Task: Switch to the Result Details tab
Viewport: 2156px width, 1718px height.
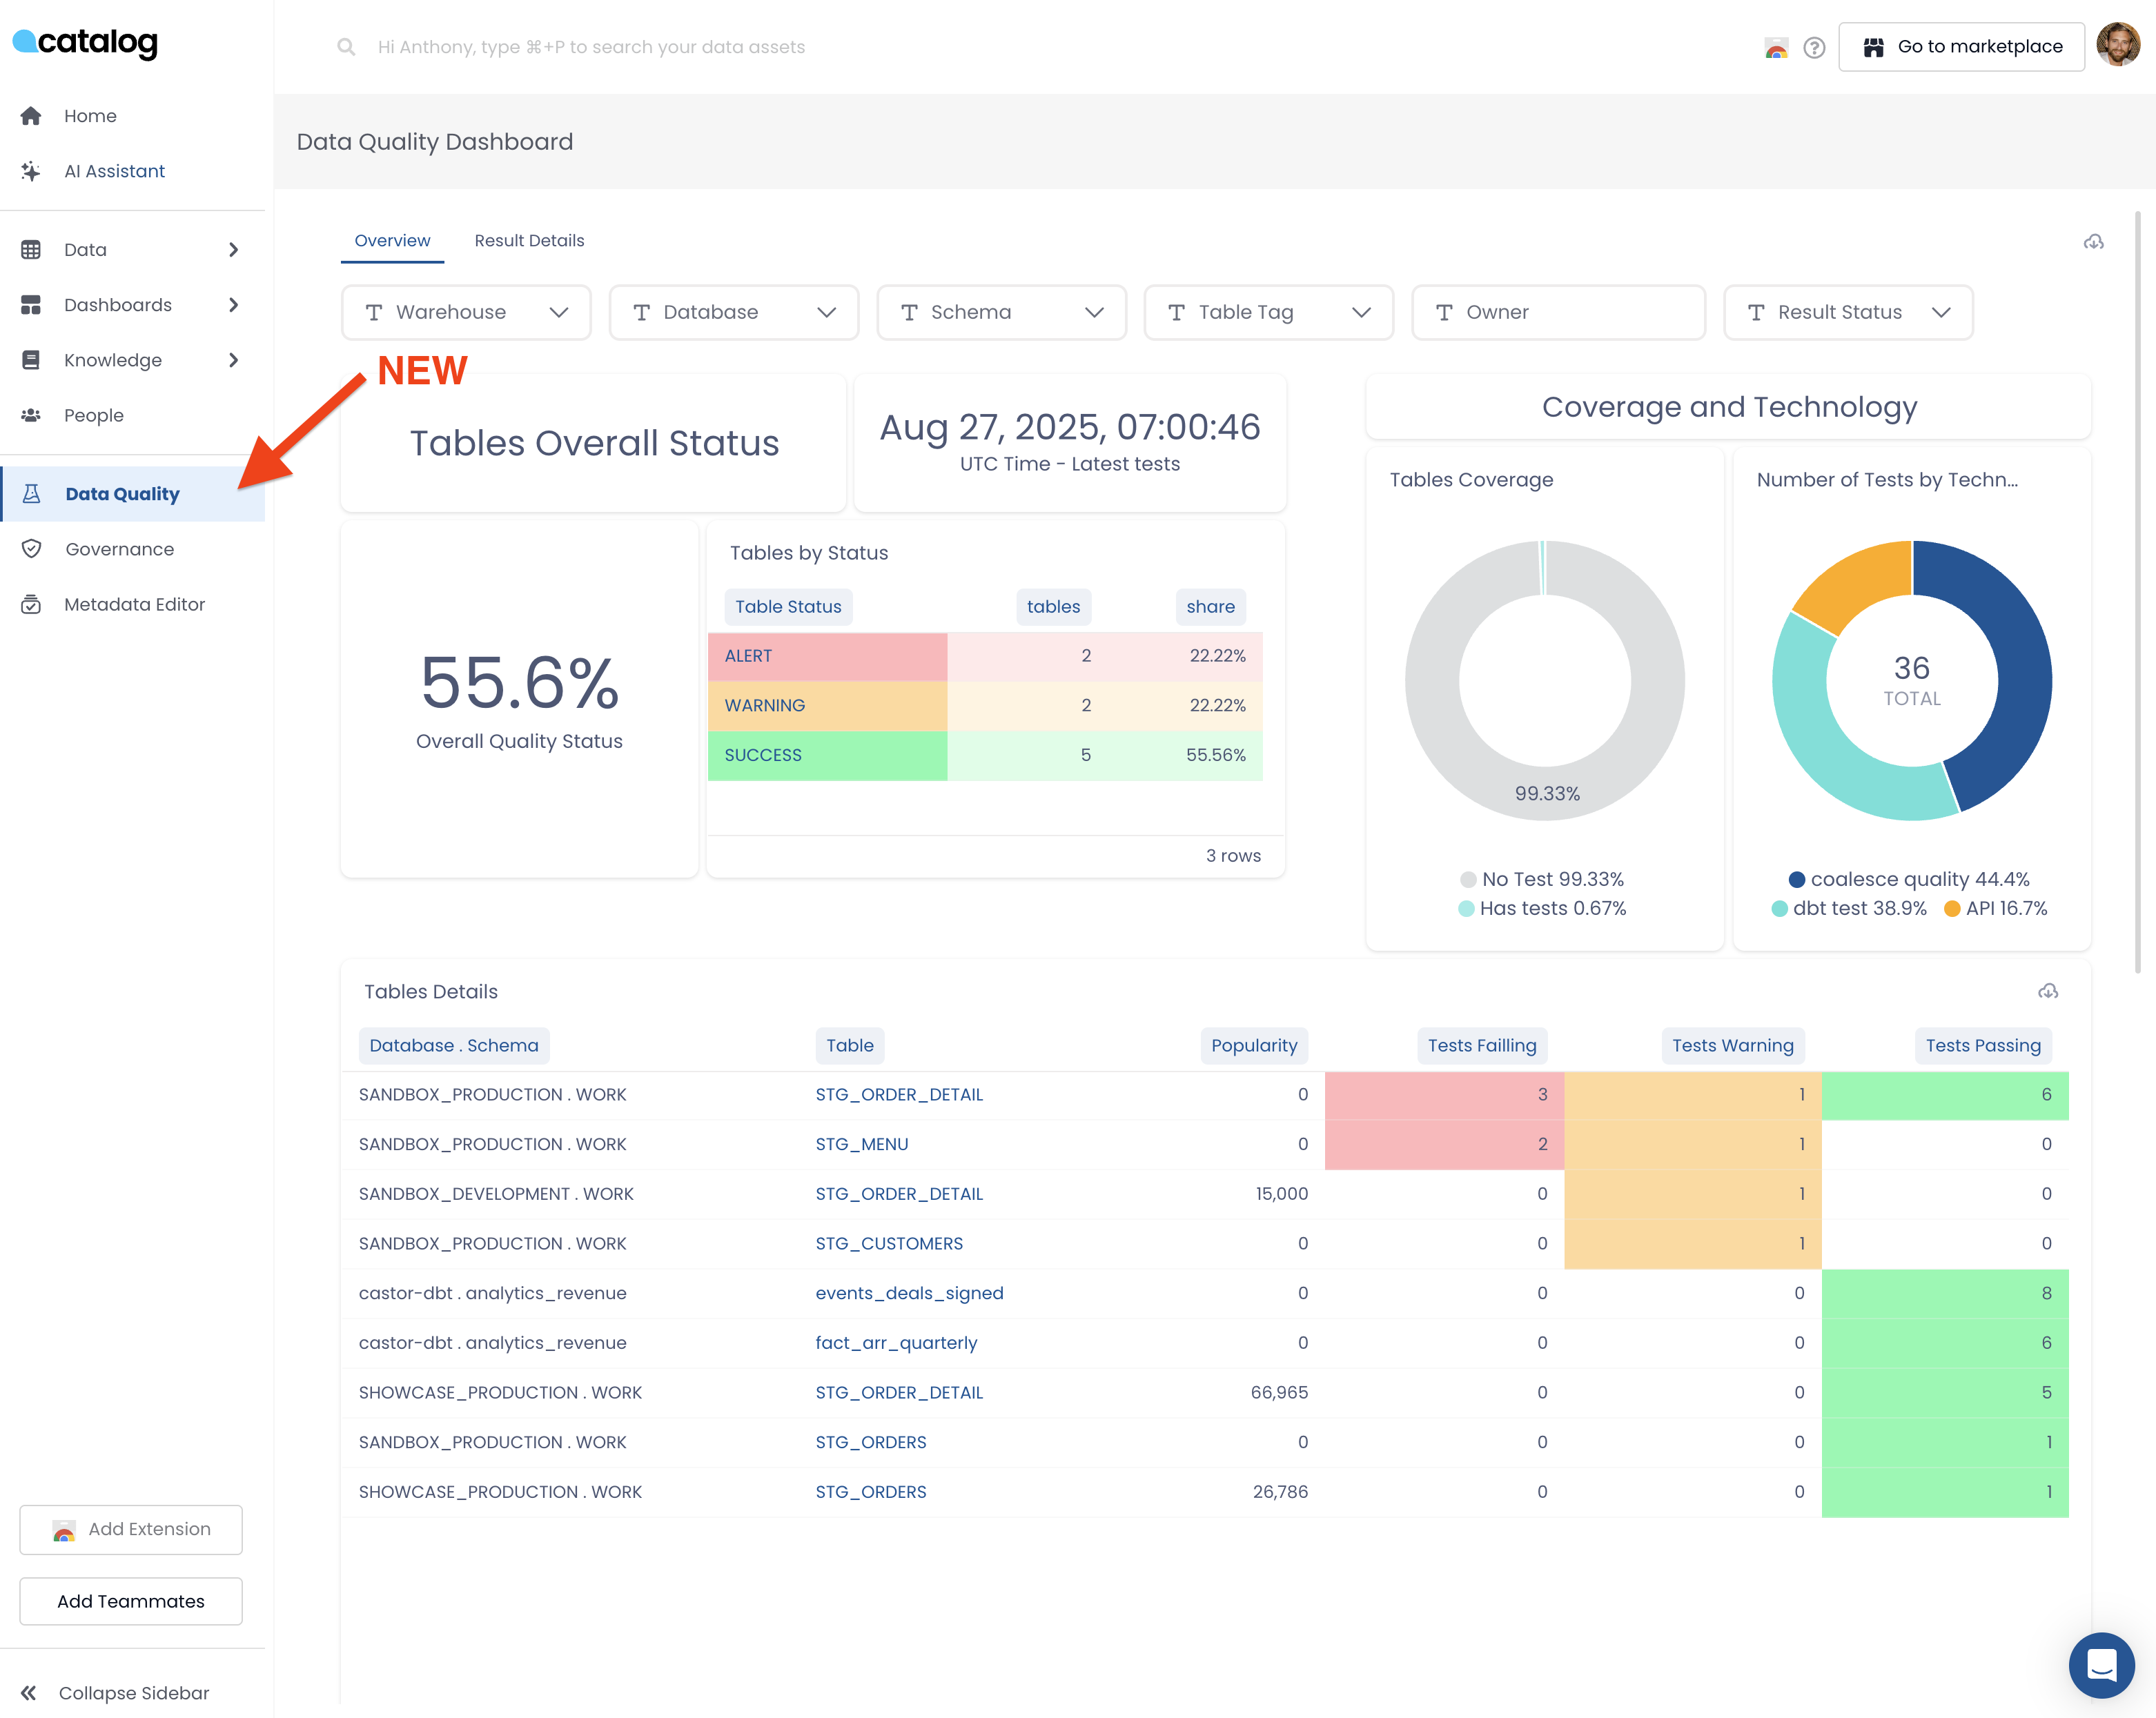Action: (x=529, y=240)
